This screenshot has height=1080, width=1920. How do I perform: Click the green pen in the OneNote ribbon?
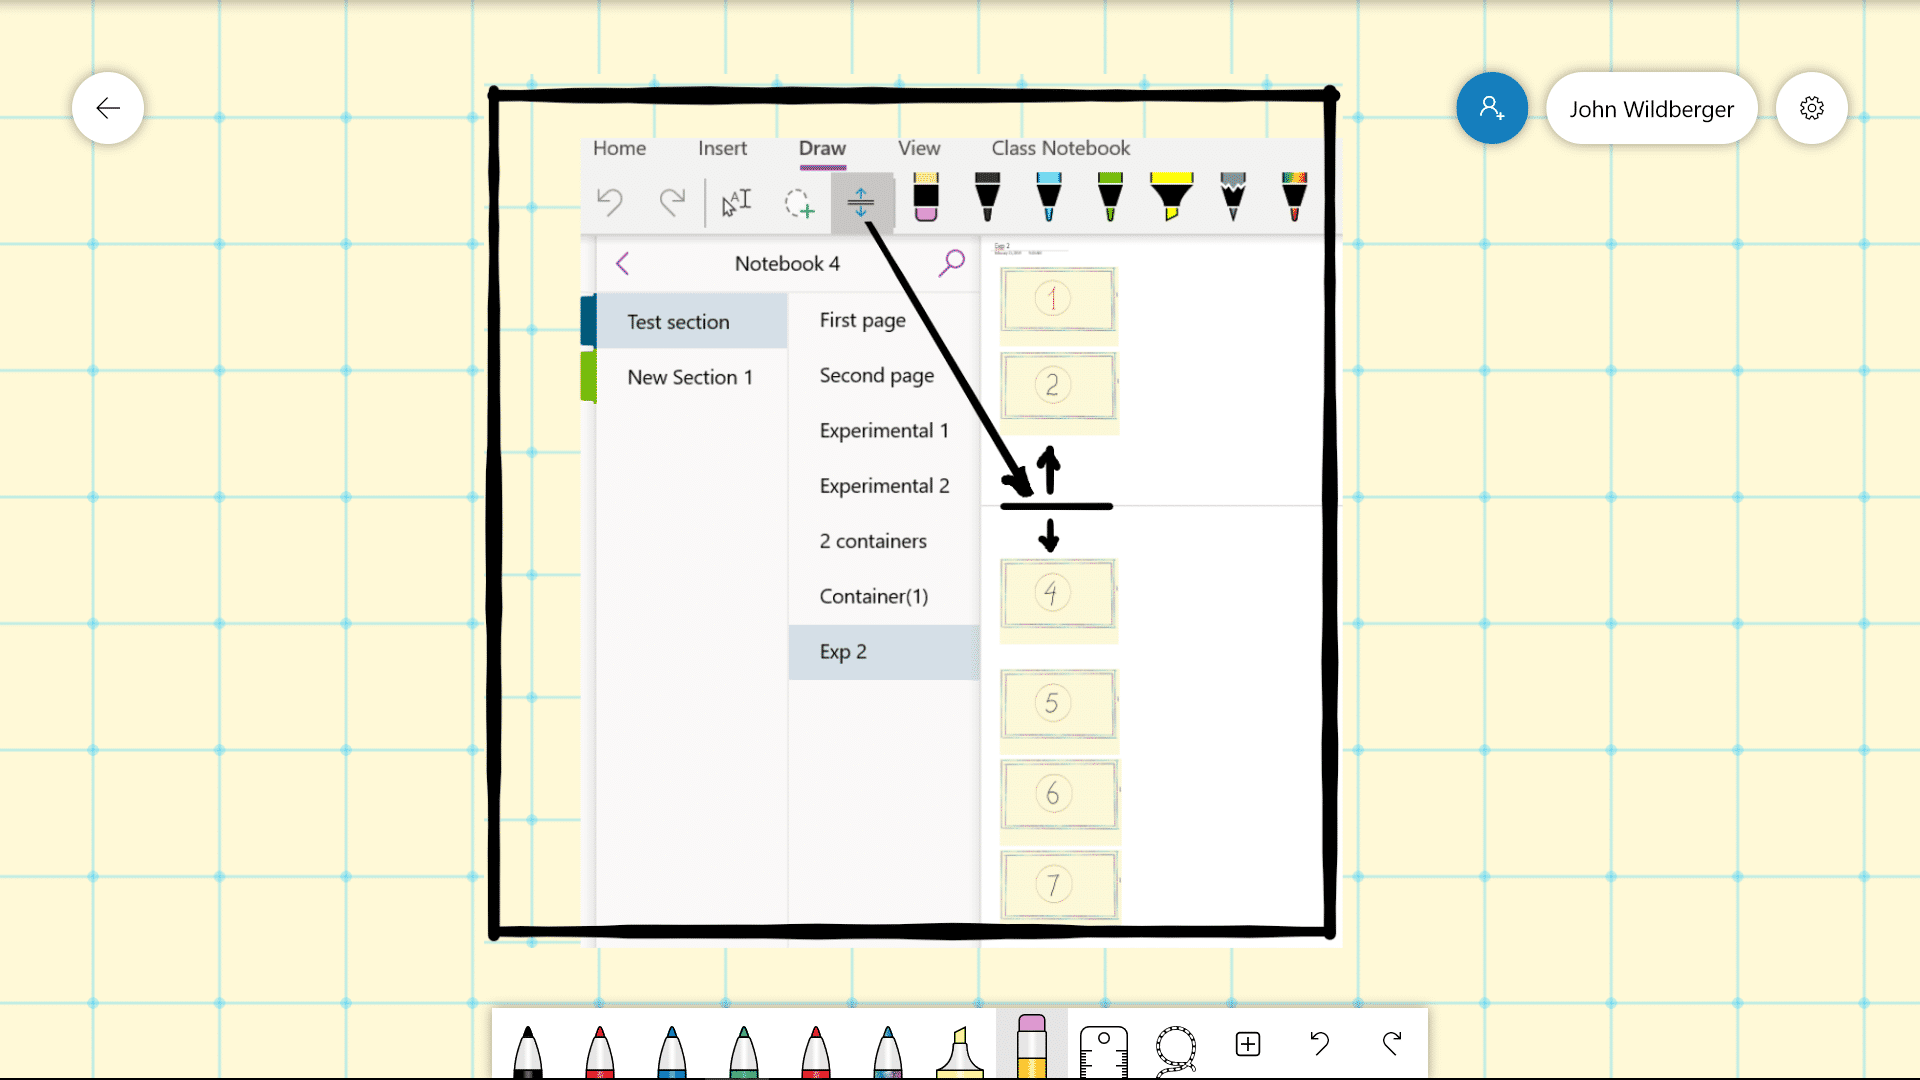click(x=1110, y=197)
